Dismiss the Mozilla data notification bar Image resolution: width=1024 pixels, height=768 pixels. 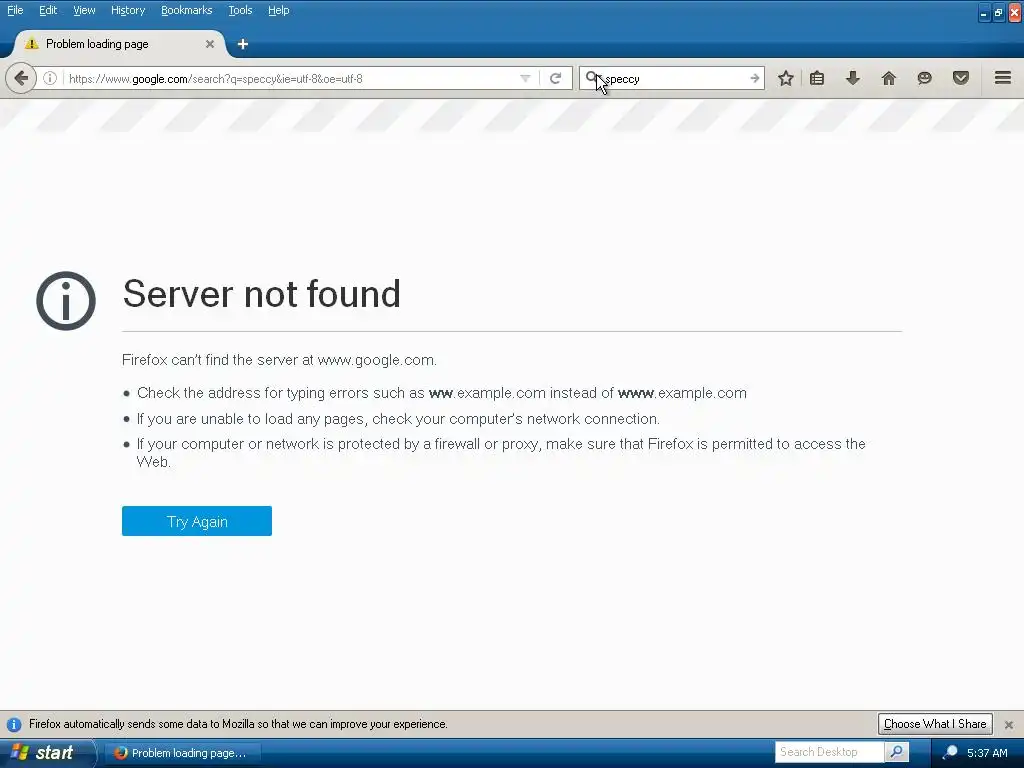tap(1009, 724)
